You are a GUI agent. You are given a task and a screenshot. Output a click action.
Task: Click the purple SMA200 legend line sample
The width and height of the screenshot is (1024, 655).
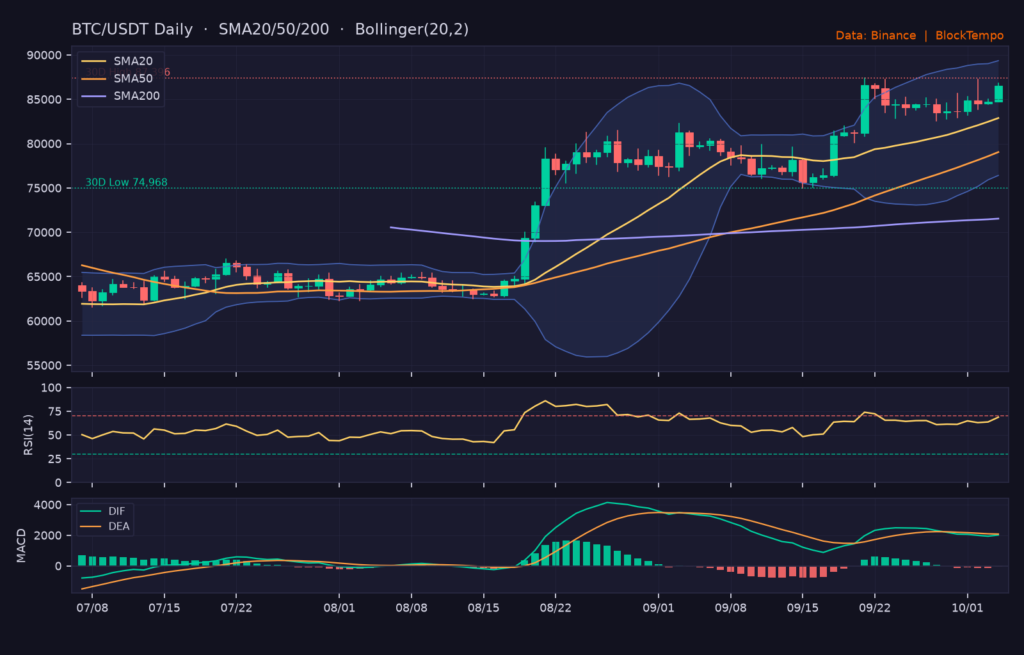coord(93,97)
